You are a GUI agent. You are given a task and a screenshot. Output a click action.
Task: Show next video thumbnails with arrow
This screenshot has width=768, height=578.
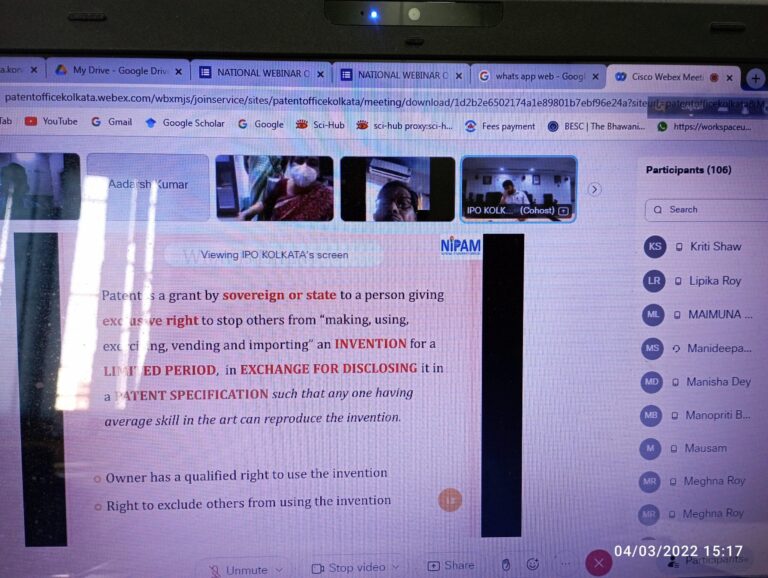[x=595, y=189]
